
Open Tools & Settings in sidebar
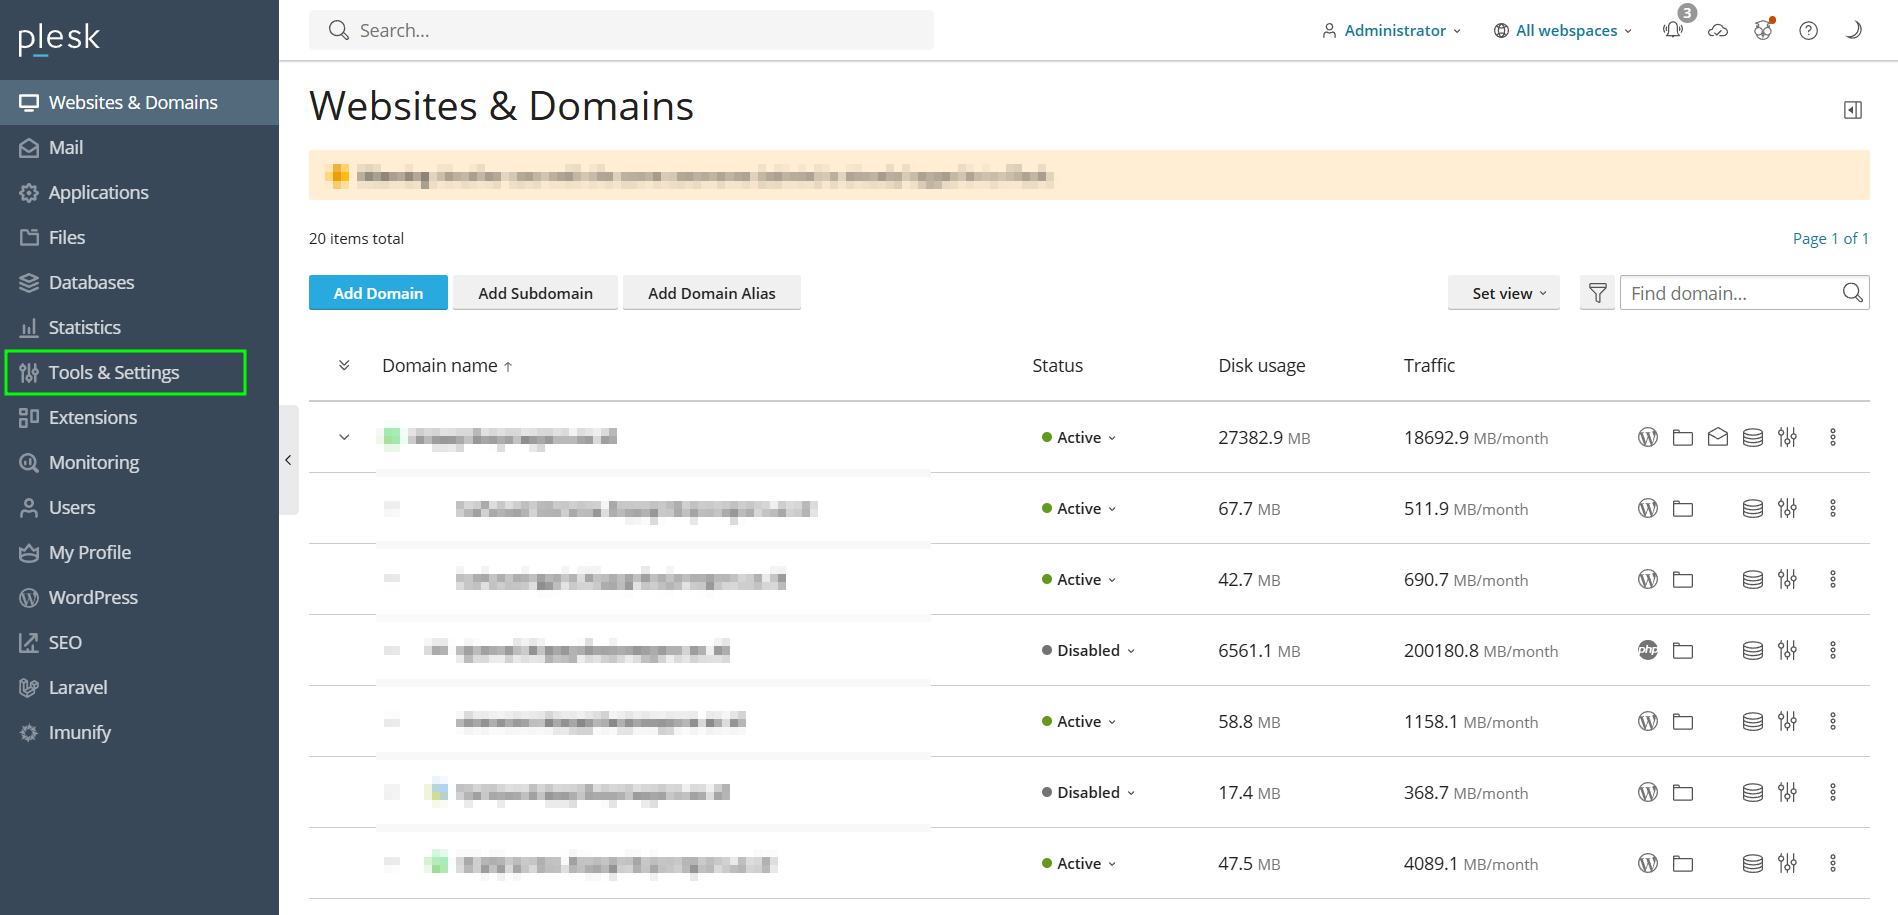point(114,372)
